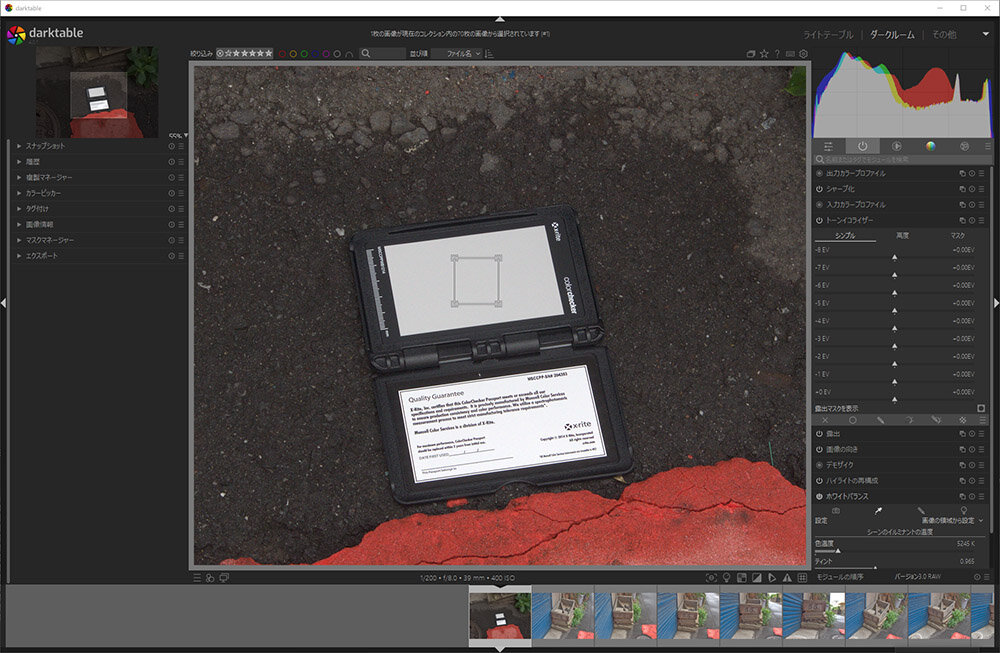Image resolution: width=1000 pixels, height=653 pixels.
Task: Enable 露出マスクを表示 checkbox
Action: (x=981, y=408)
